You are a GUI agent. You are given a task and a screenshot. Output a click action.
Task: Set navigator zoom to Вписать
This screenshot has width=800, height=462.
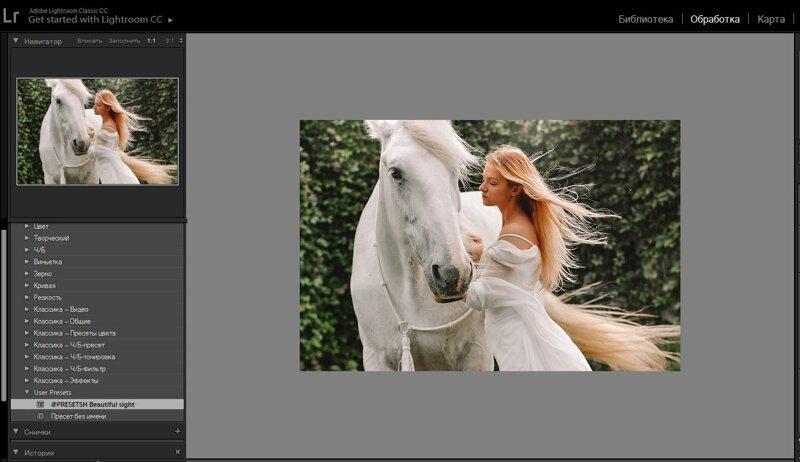pos(90,41)
